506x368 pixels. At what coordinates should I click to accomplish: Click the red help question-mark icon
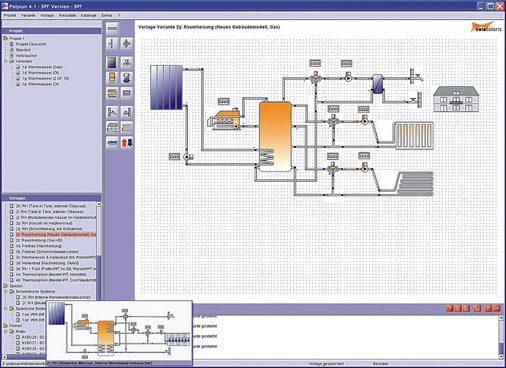tap(450, 308)
